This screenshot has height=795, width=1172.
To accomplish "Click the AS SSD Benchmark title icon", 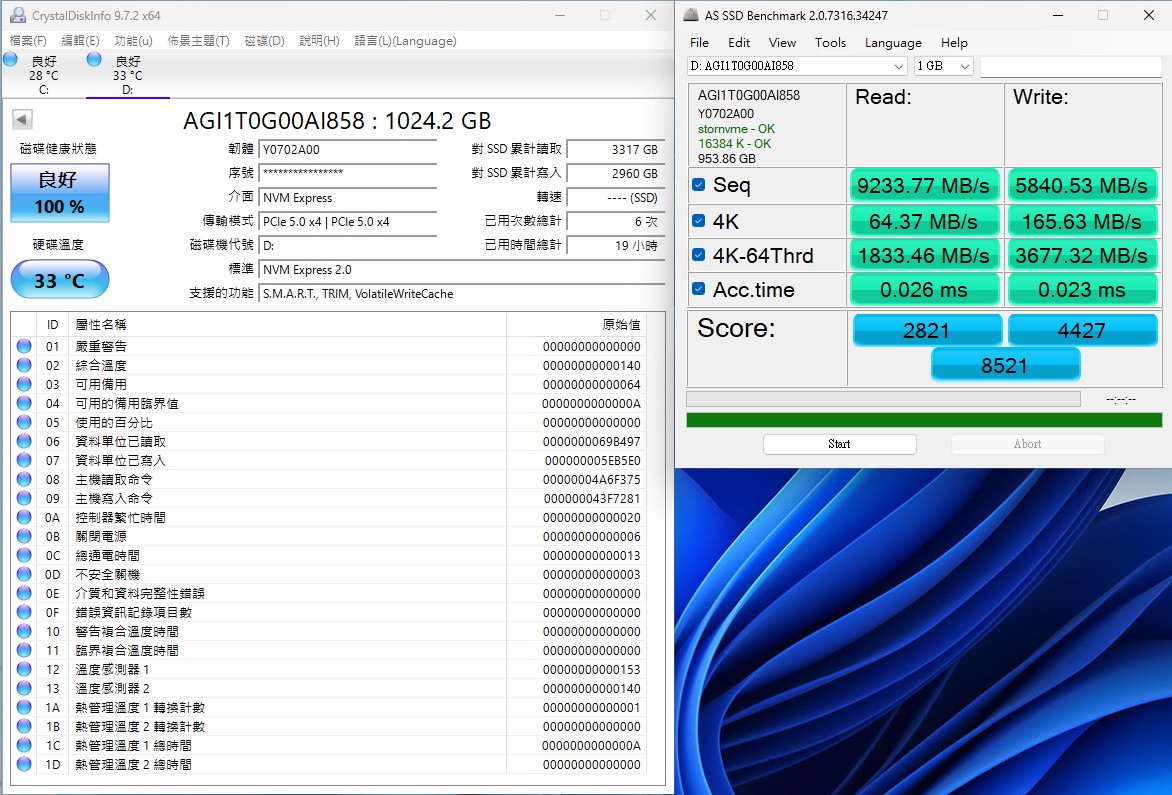I will (x=691, y=15).
